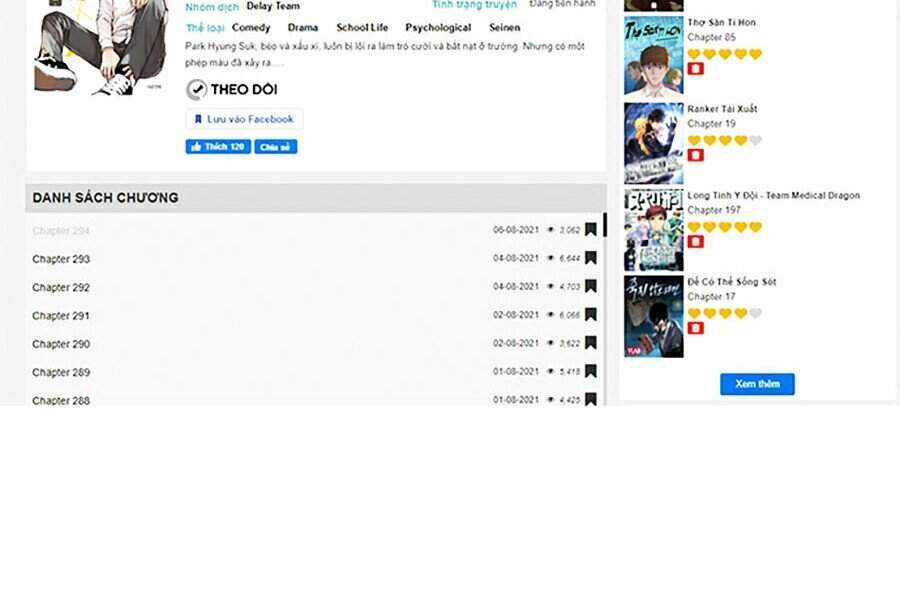Open Chapter 290 from the chapter list

click(x=61, y=344)
